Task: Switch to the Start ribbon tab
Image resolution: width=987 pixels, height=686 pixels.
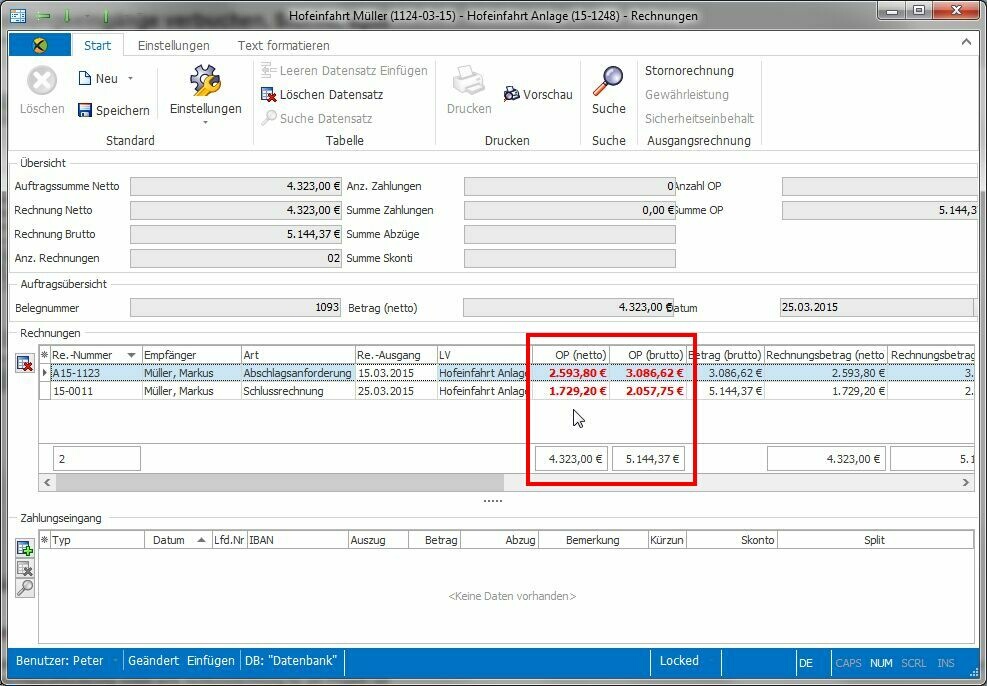Action: click(x=98, y=45)
